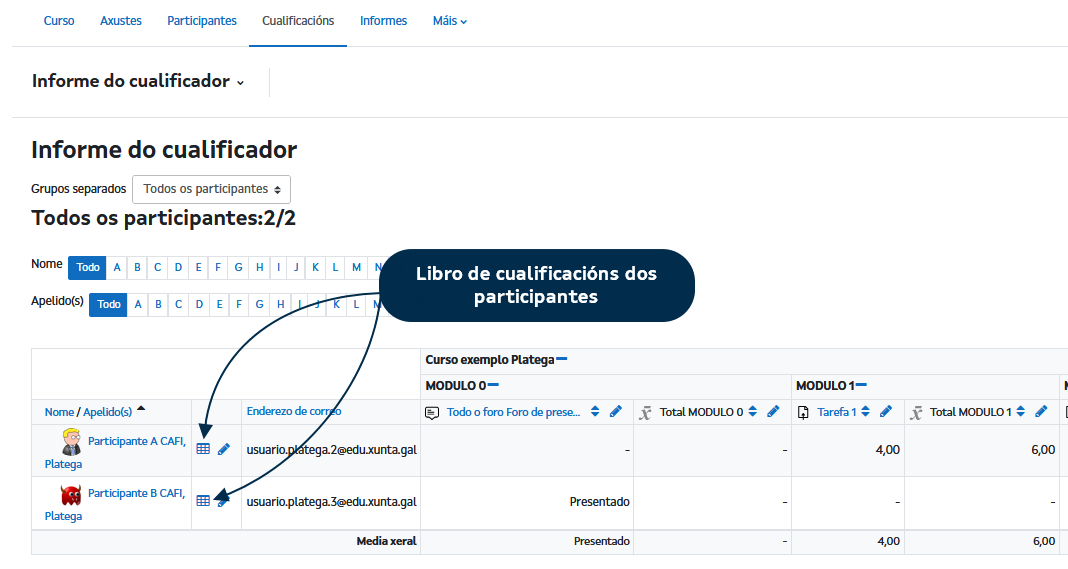
Task: Select the Cualificacións tab
Action: click(x=298, y=21)
